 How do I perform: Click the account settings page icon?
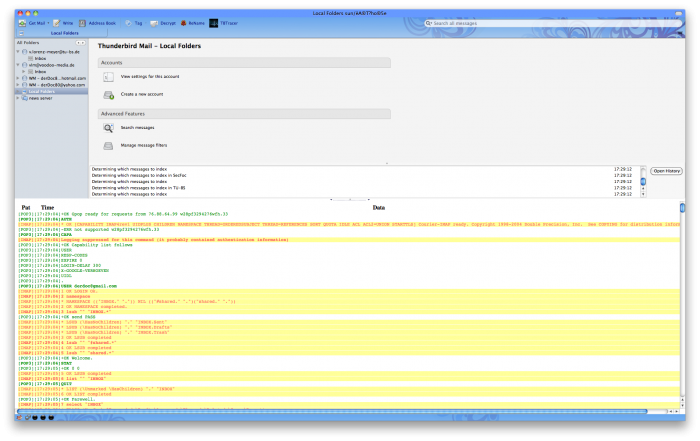(x=108, y=77)
